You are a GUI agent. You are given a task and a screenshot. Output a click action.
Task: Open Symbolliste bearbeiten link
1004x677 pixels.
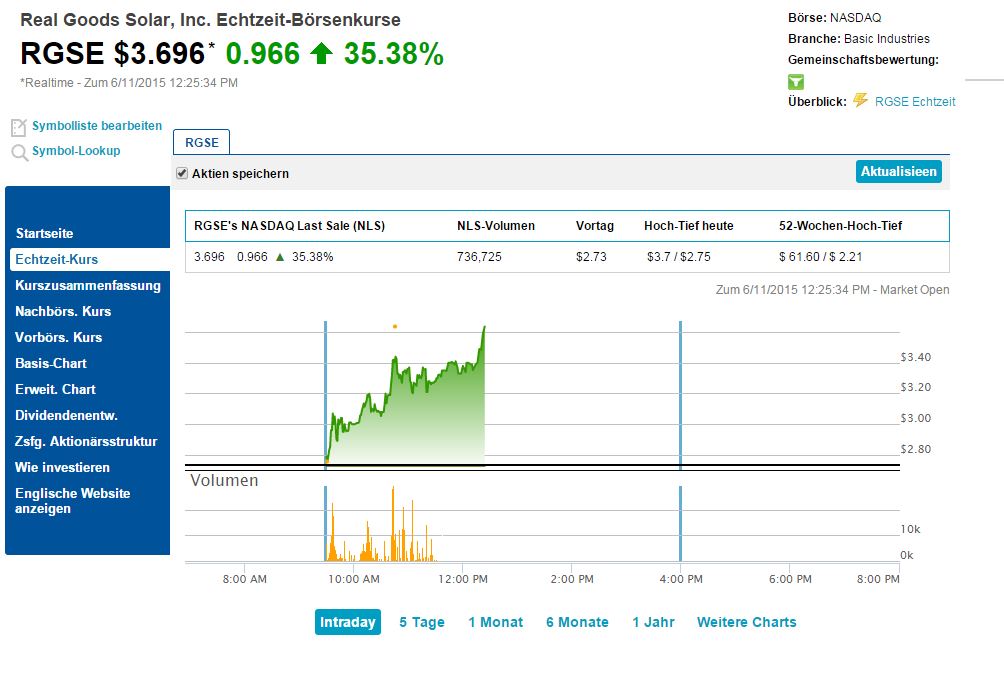click(97, 126)
